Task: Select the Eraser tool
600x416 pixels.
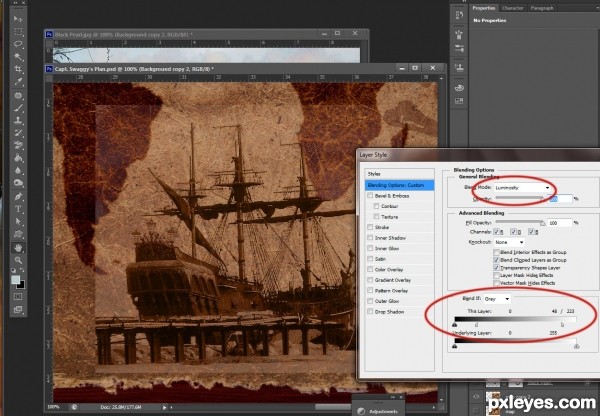Action: point(18,145)
